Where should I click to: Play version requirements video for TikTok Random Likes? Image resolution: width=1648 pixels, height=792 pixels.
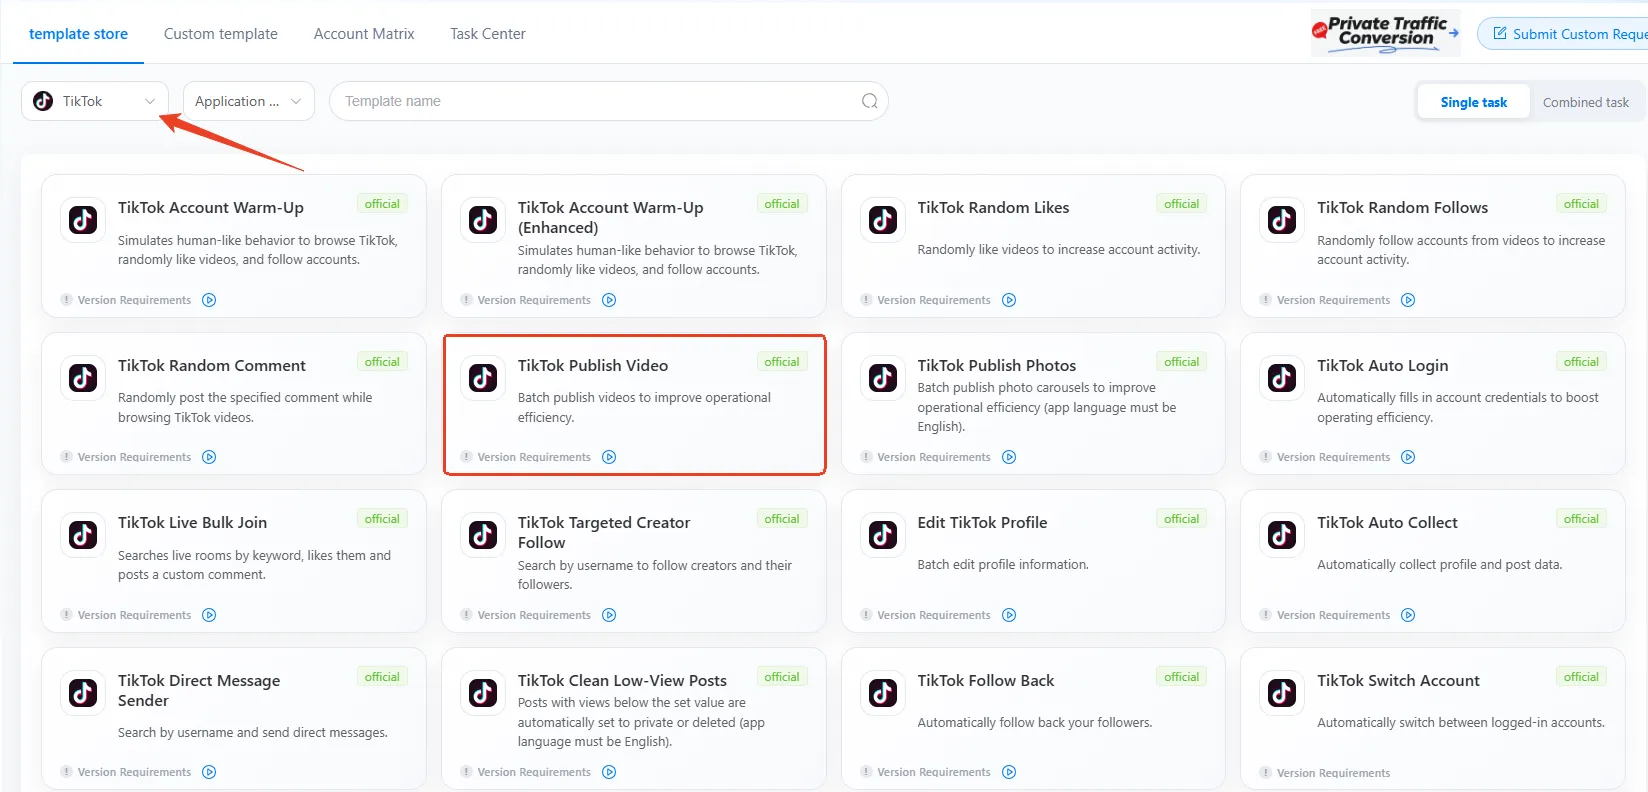coord(1009,300)
